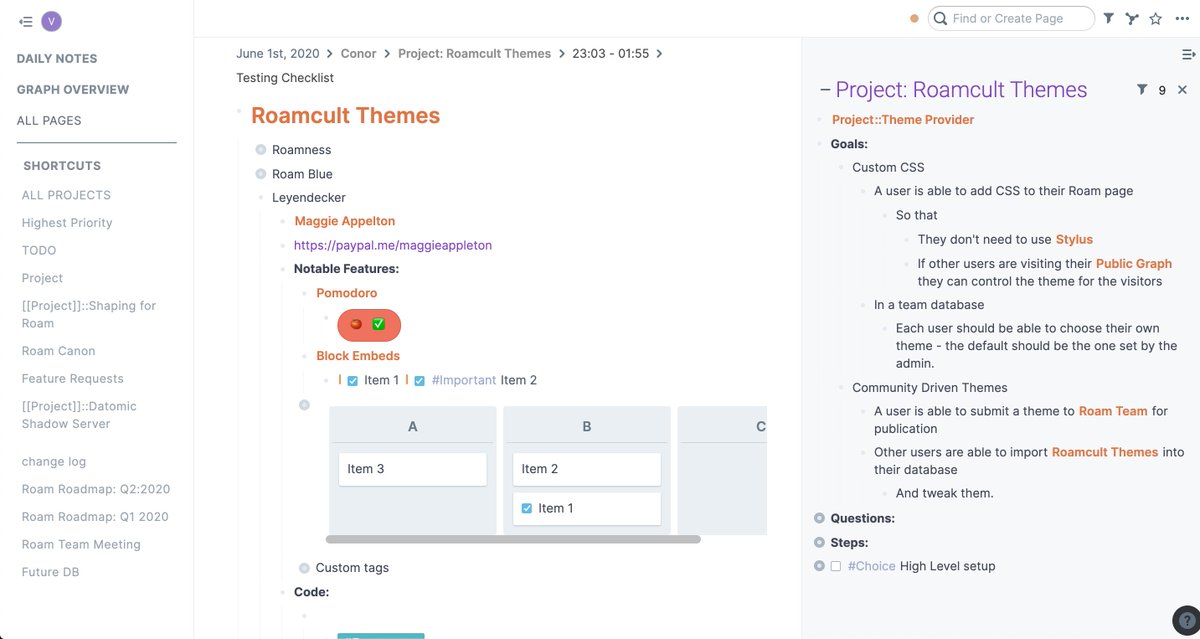Open the purple user avatar V

[52, 22]
